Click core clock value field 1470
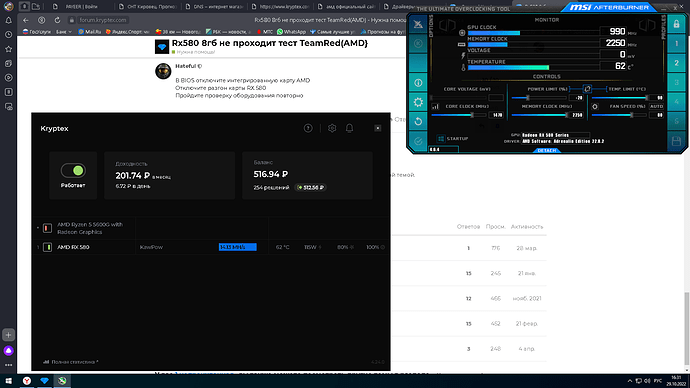Screen dimensions: 690x388 (496, 115)
